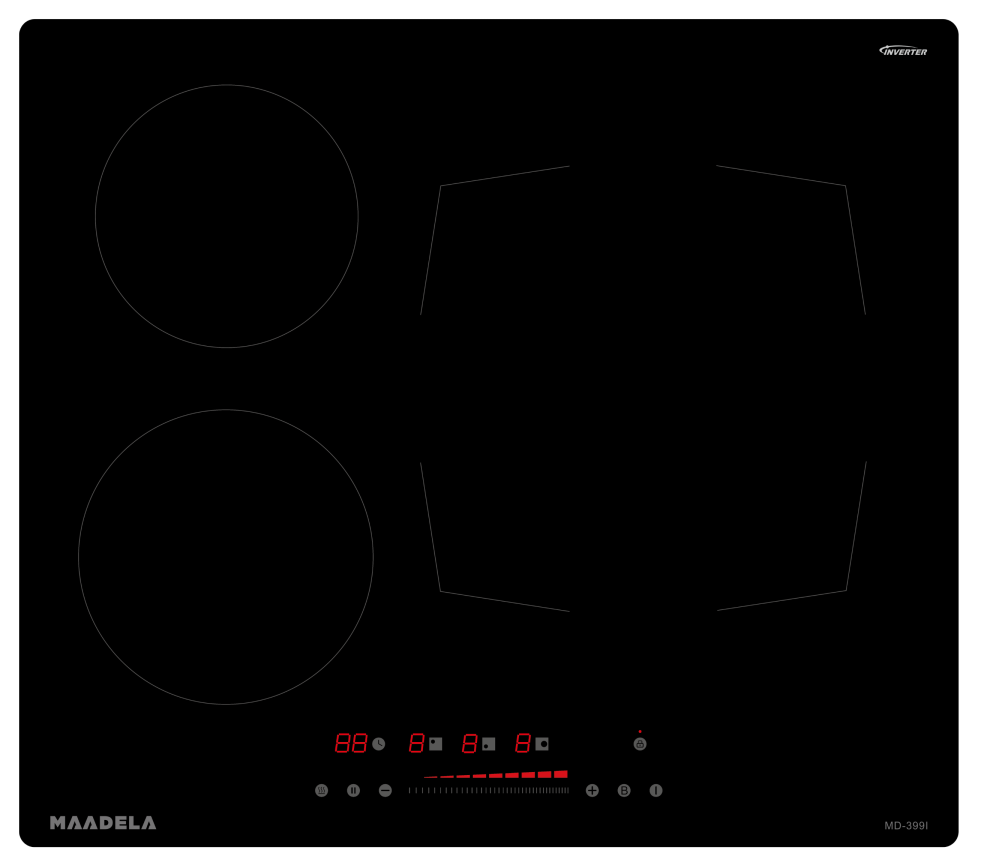Tap the timer clock icon
981x863 pixels.
(378, 744)
